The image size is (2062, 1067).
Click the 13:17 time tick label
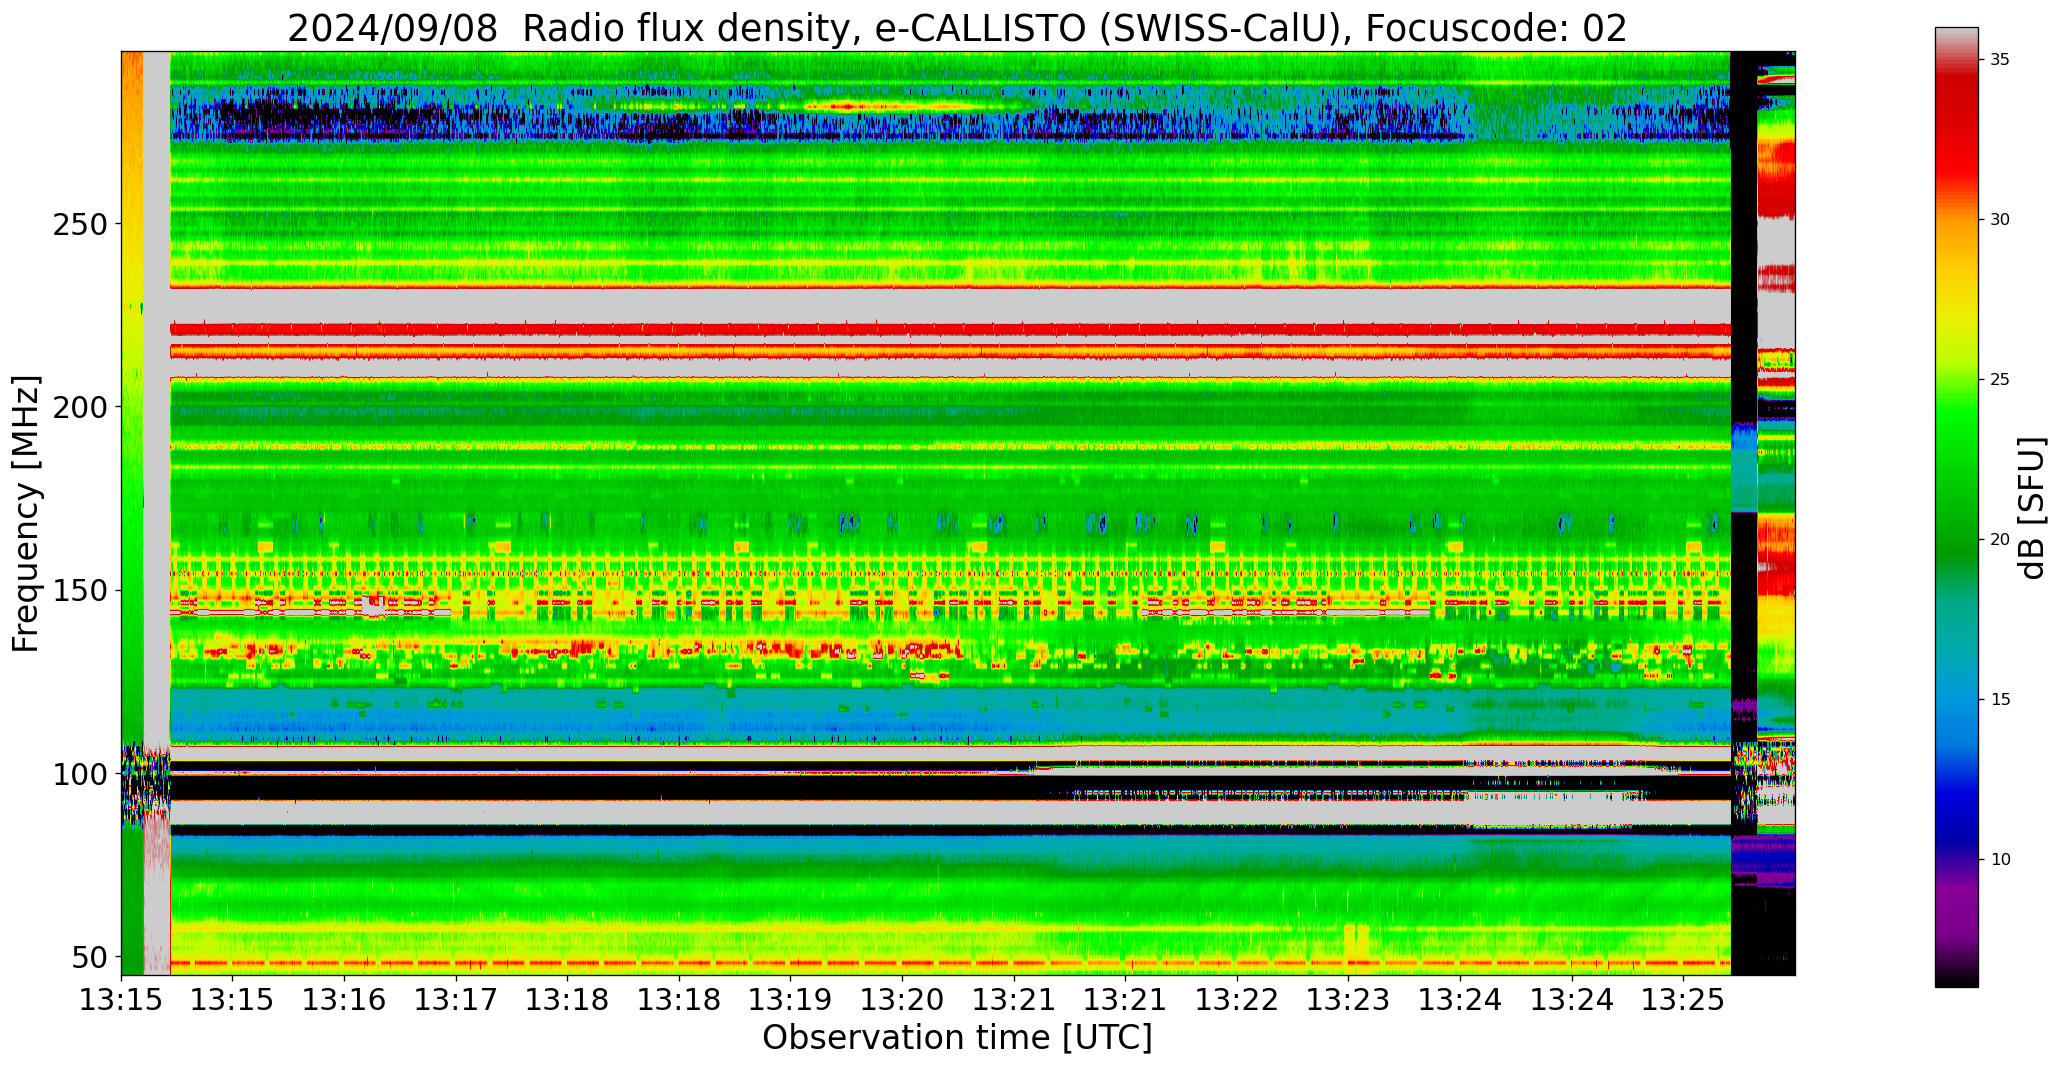click(456, 1000)
